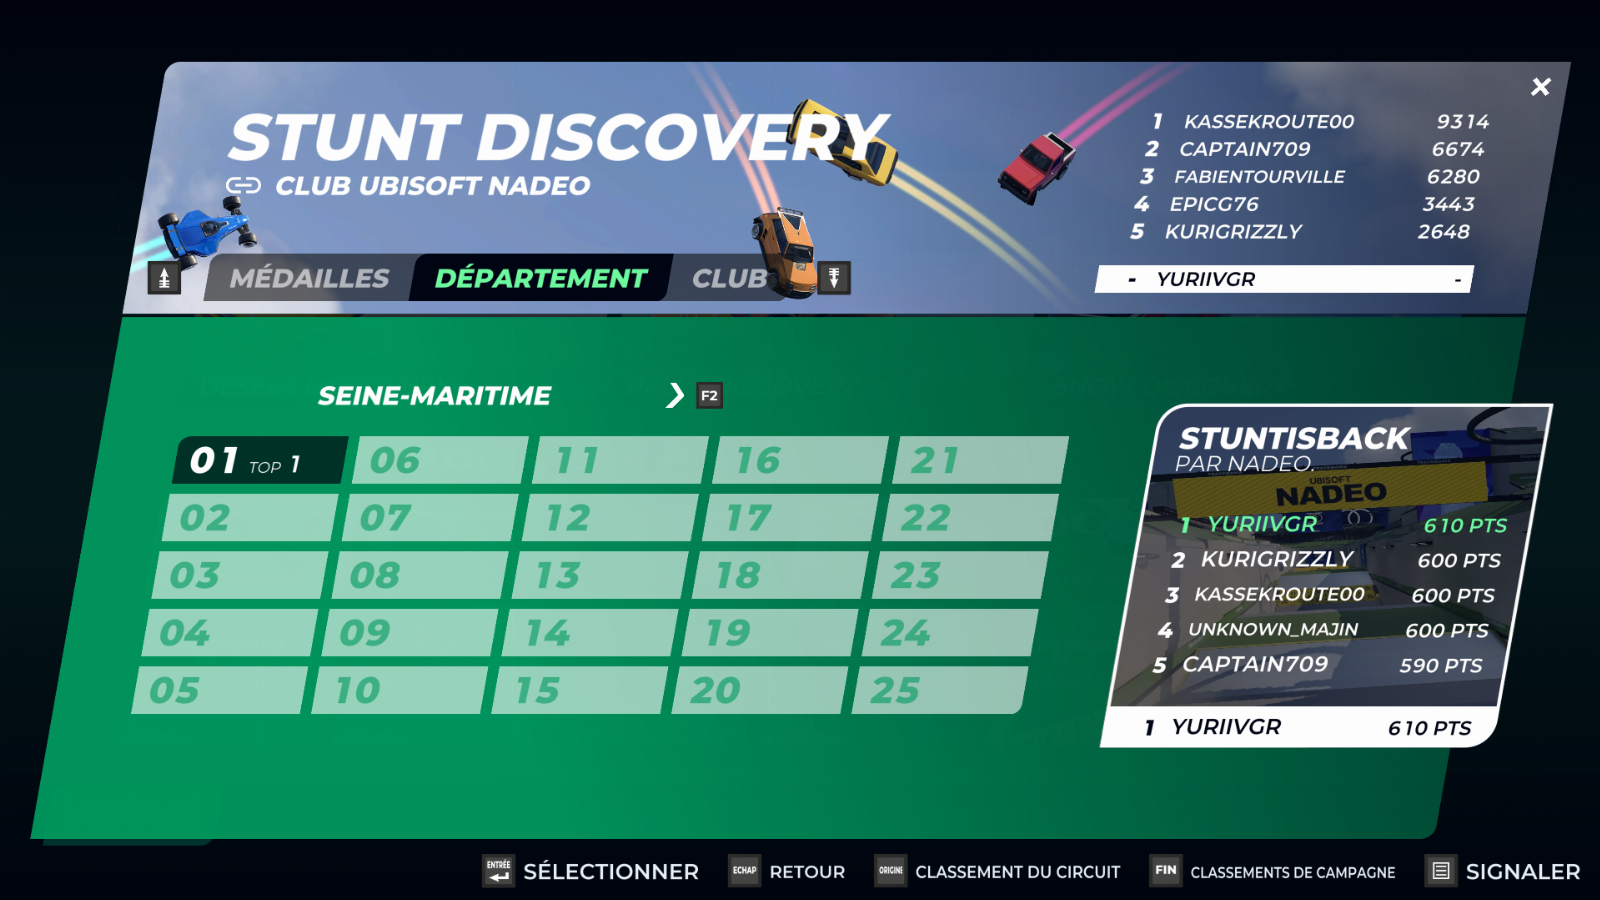Image resolution: width=1600 pixels, height=900 pixels.
Task: Click the F2 key icon
Action: click(x=709, y=396)
